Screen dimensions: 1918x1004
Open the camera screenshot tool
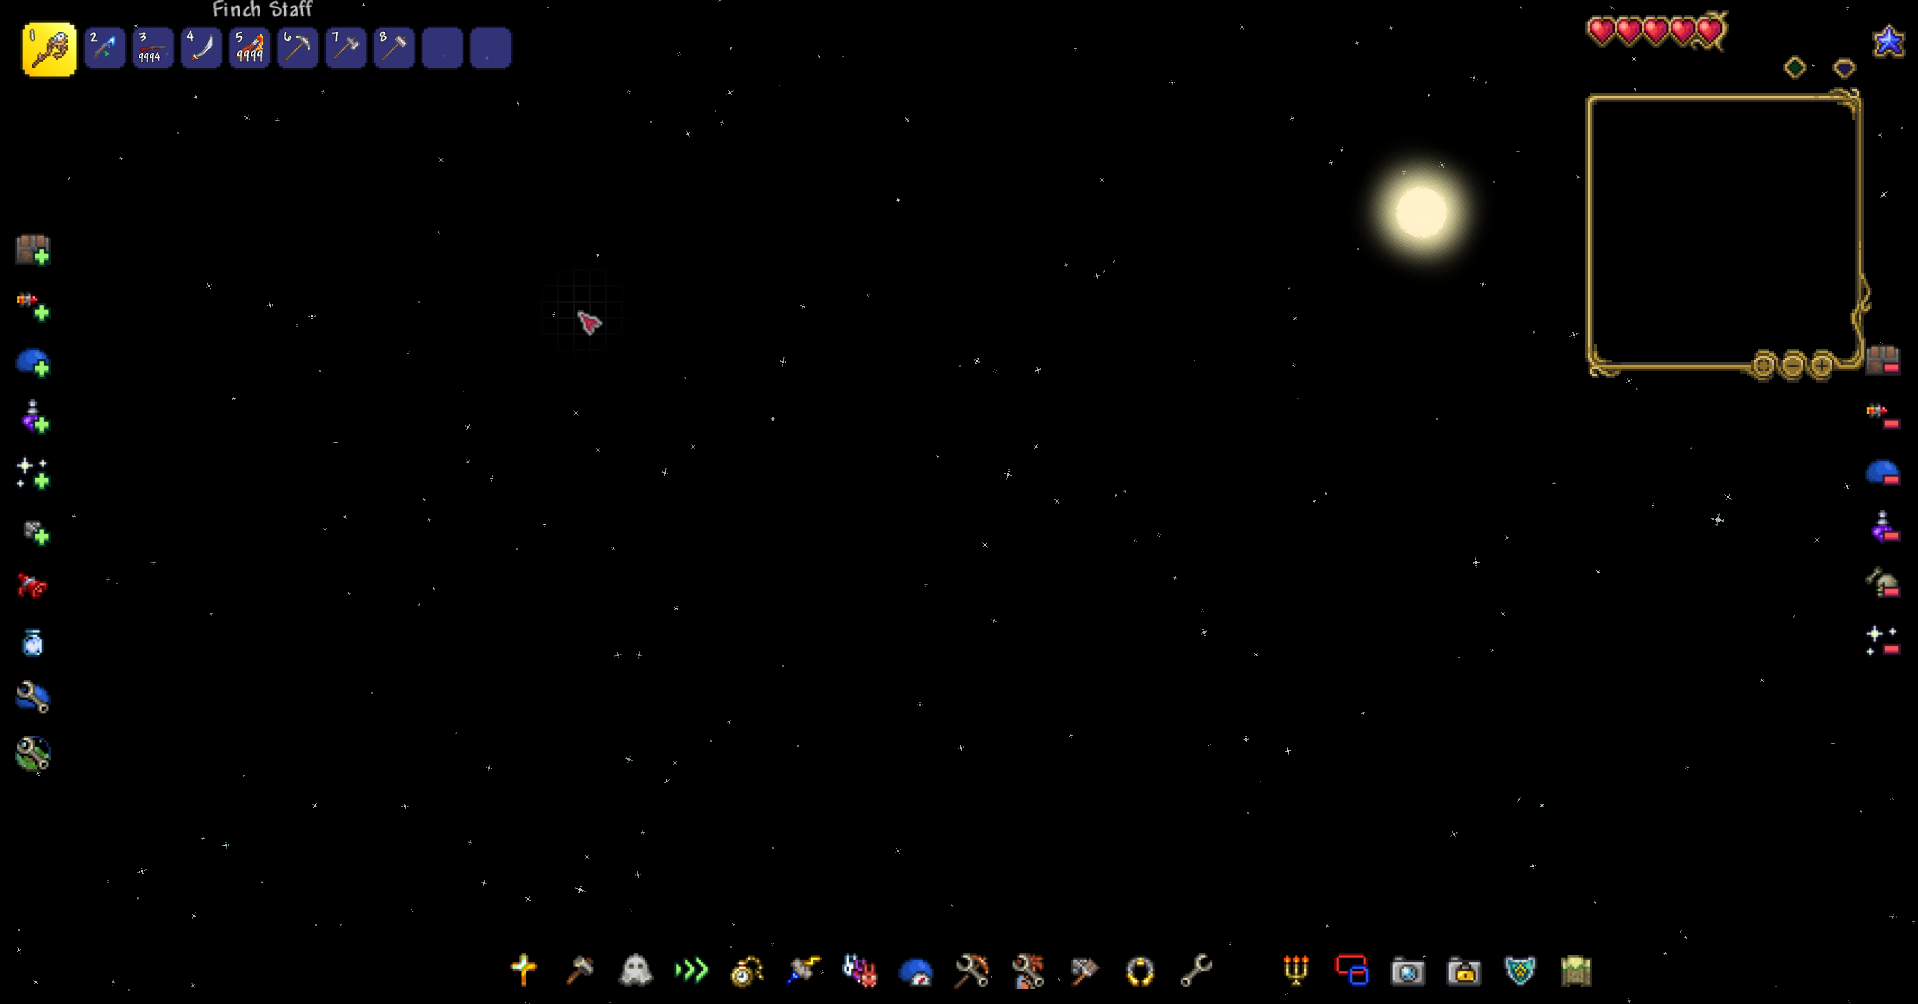(1407, 969)
